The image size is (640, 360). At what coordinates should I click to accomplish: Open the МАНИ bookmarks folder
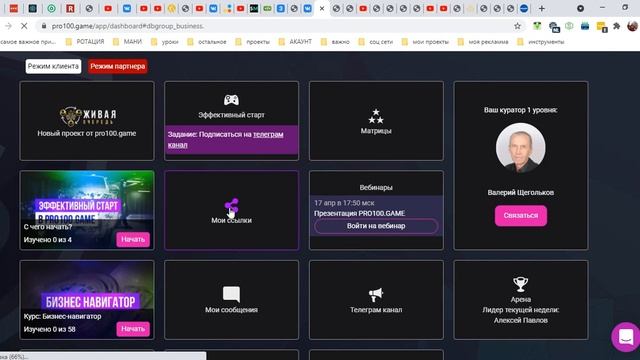(x=128, y=42)
